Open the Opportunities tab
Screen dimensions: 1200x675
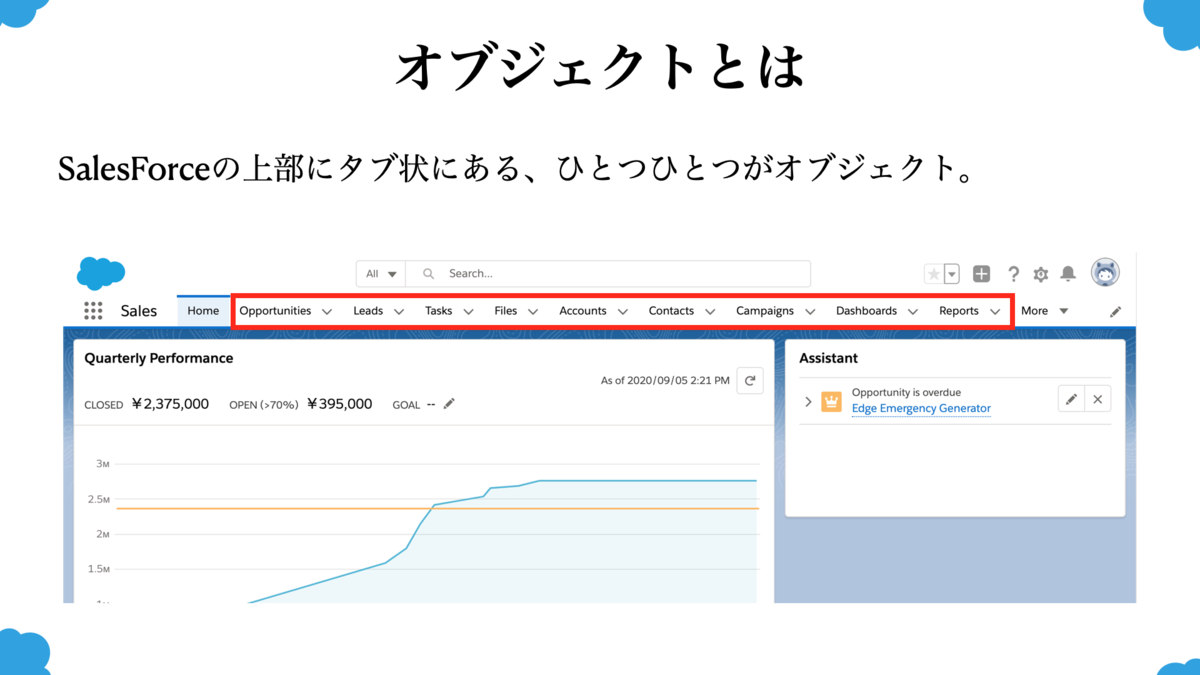tap(275, 311)
